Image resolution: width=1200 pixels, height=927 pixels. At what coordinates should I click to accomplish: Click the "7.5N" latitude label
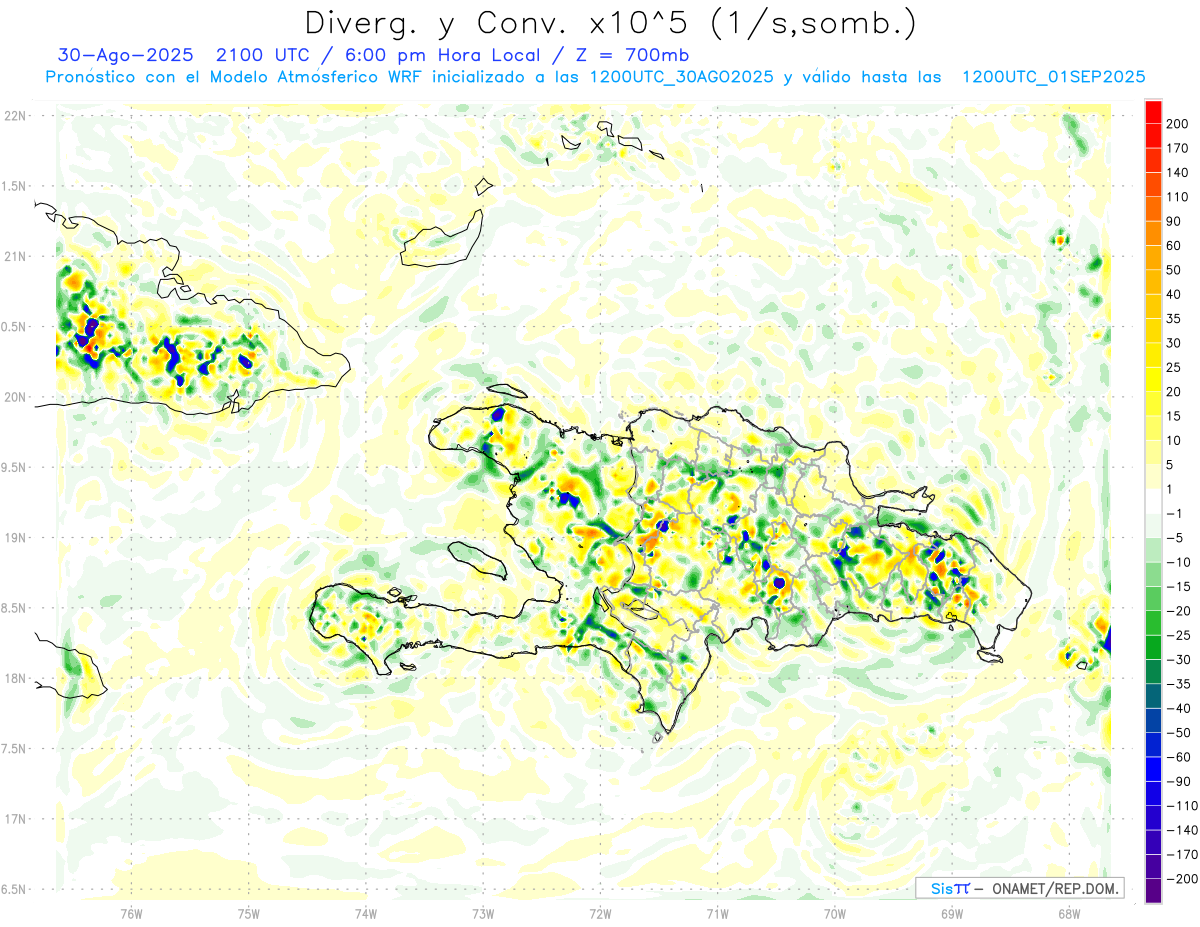[x=14, y=749]
